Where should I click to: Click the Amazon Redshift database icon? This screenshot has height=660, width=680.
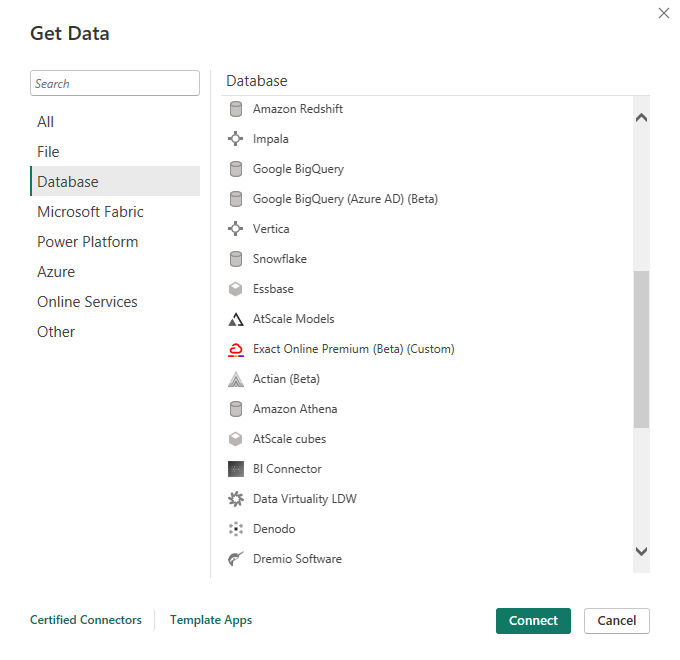236,109
